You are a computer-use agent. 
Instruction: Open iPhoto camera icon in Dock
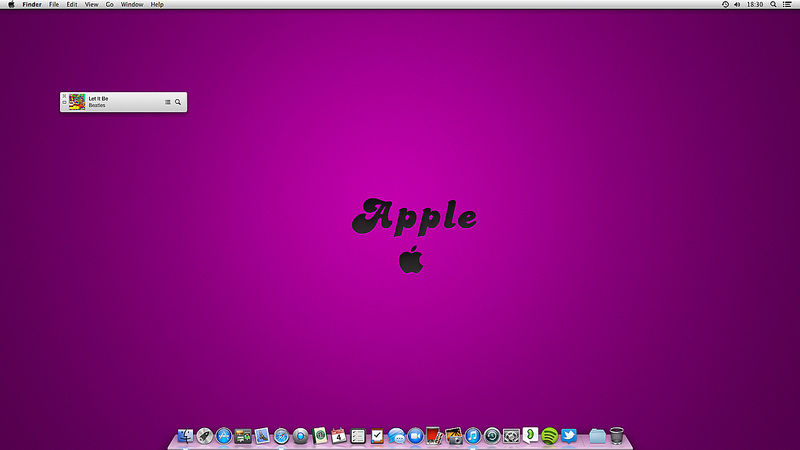pyautogui.click(x=454, y=436)
